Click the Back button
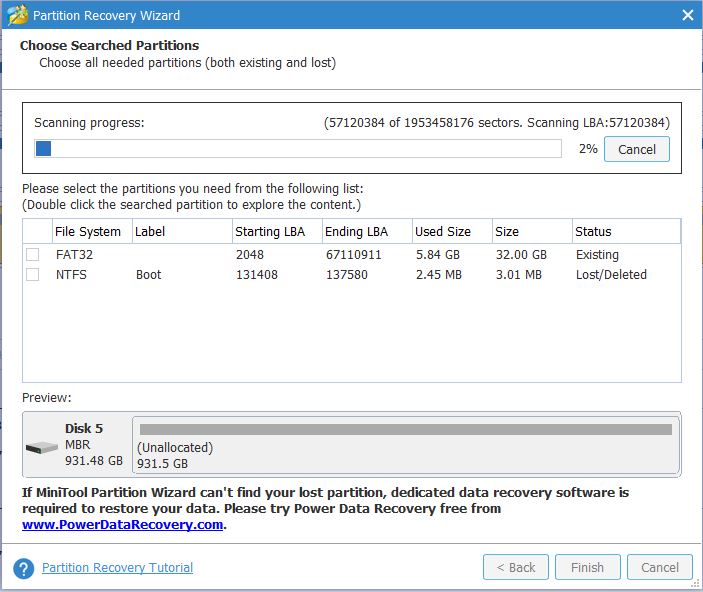This screenshot has height=592, width=703. 516,567
